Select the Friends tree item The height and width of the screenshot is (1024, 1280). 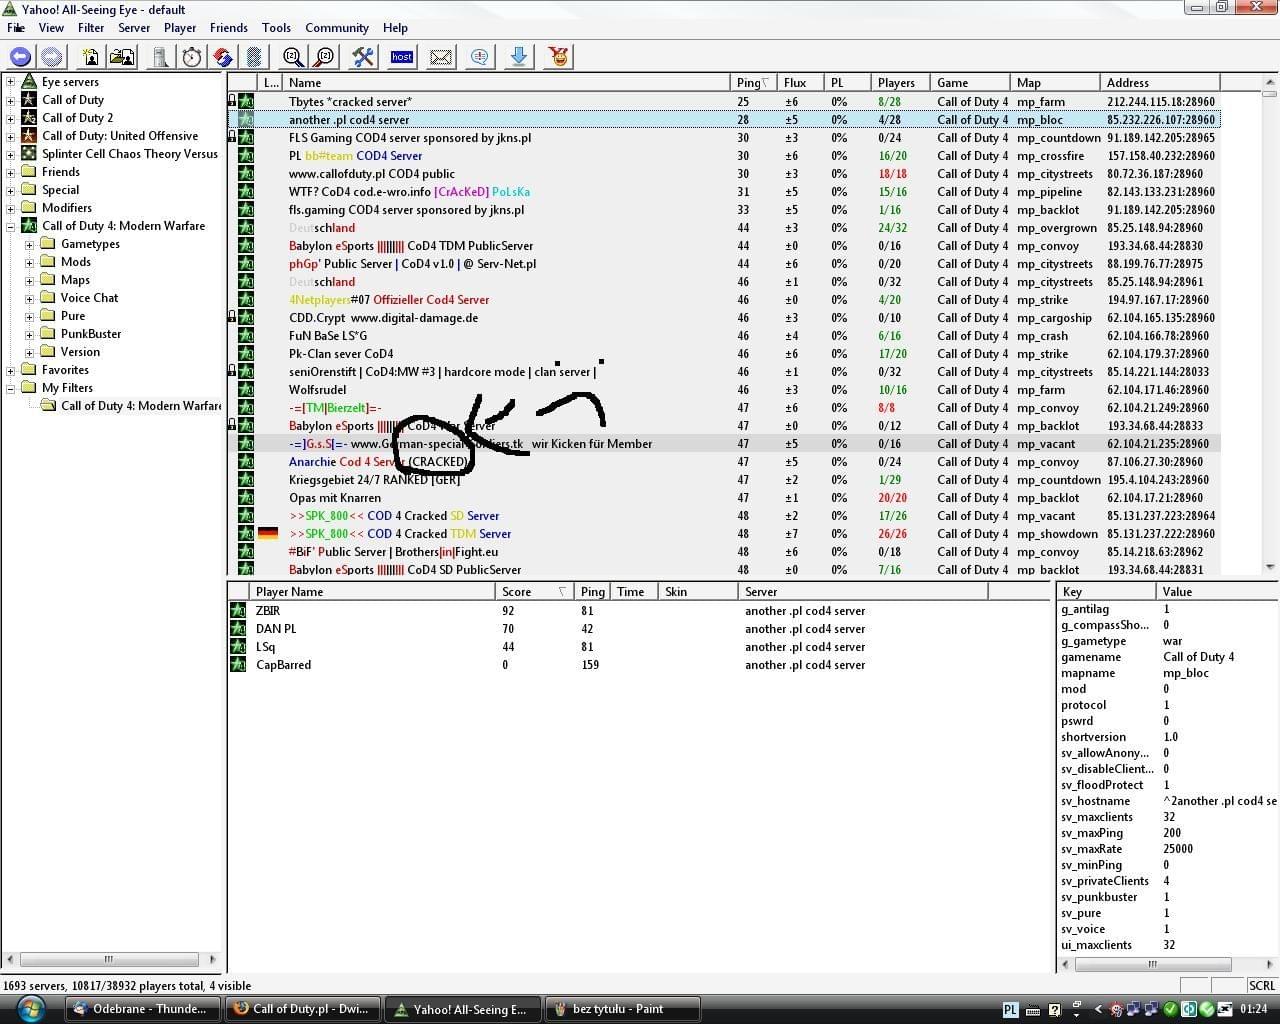click(61, 172)
